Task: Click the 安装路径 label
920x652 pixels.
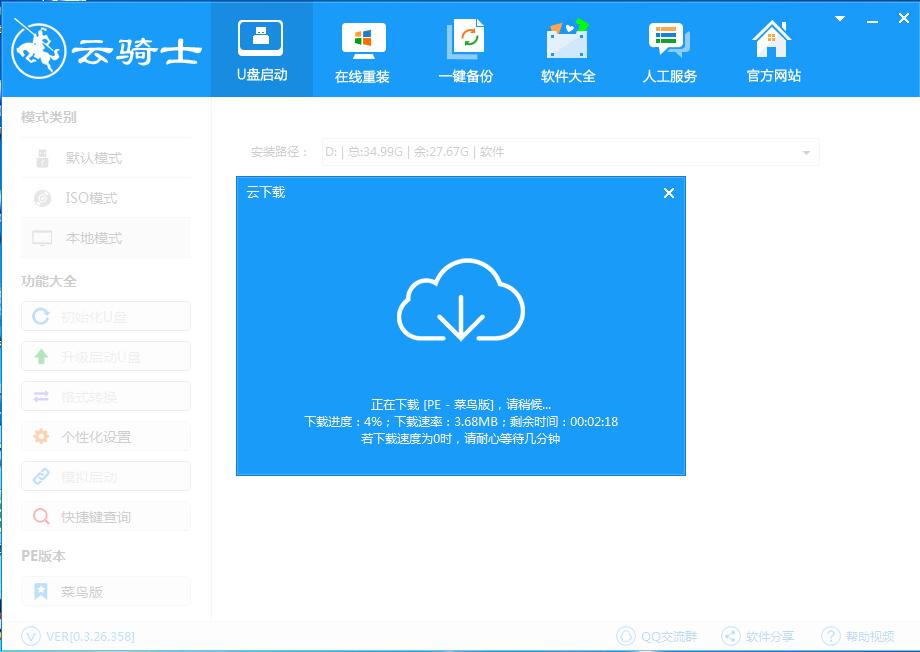Action: 279,152
